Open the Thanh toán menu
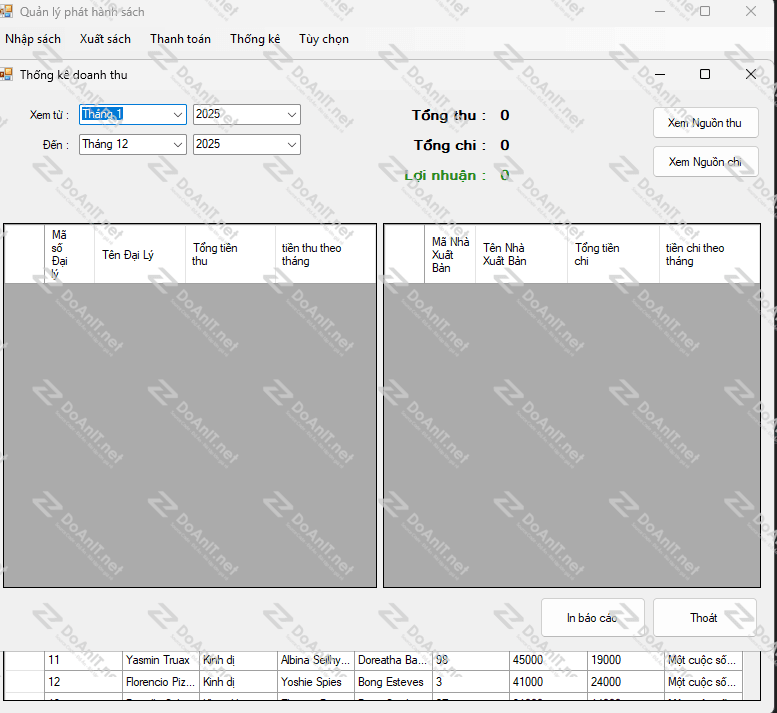Image resolution: width=777 pixels, height=713 pixels. 180,39
